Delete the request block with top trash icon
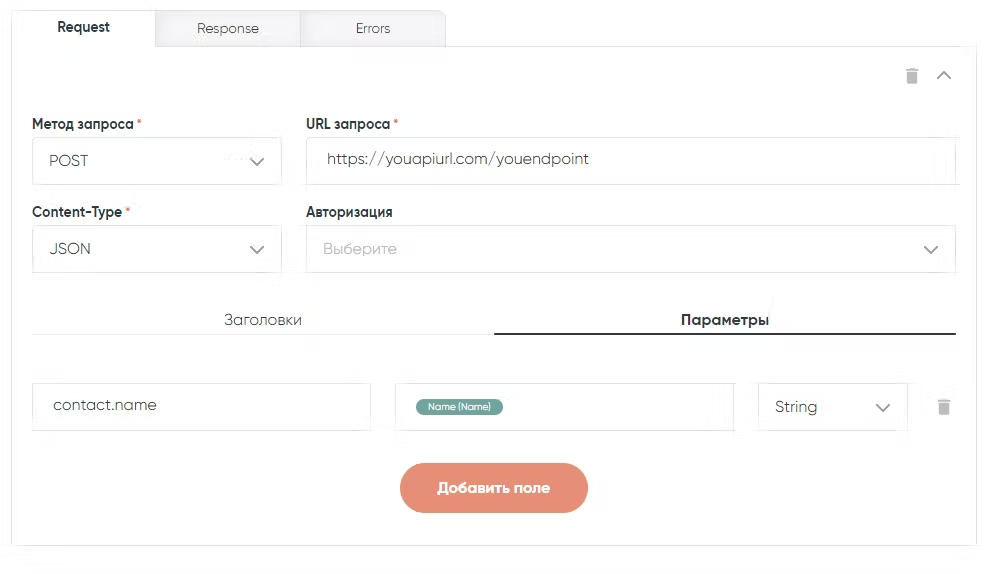Screen dimensions: 1008x574 [911, 76]
